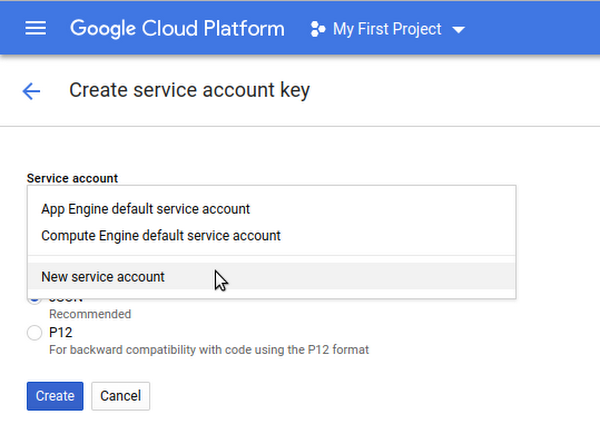Click the 'Recommended' hint text
This screenshot has height=424, width=600.
(90, 314)
